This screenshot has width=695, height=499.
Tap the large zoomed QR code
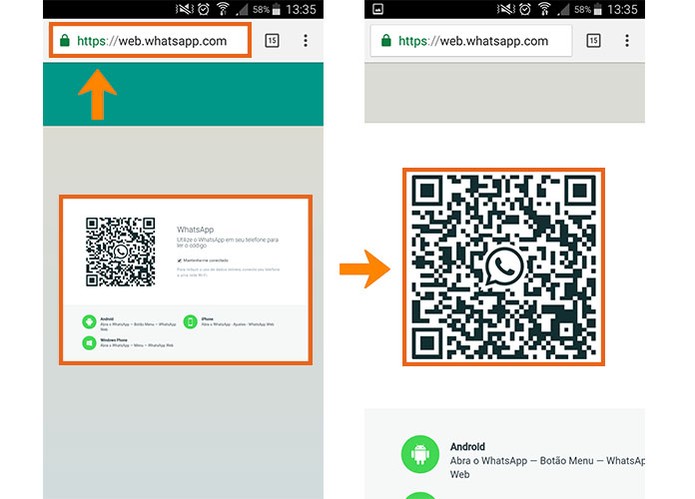(504, 267)
